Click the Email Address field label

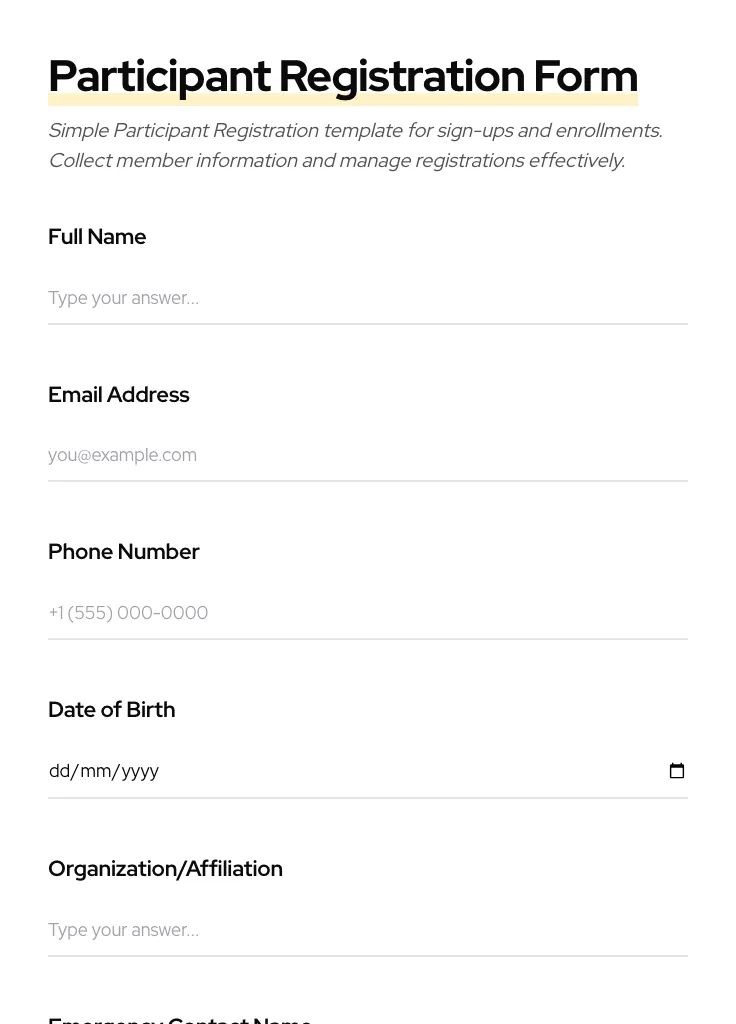click(118, 395)
